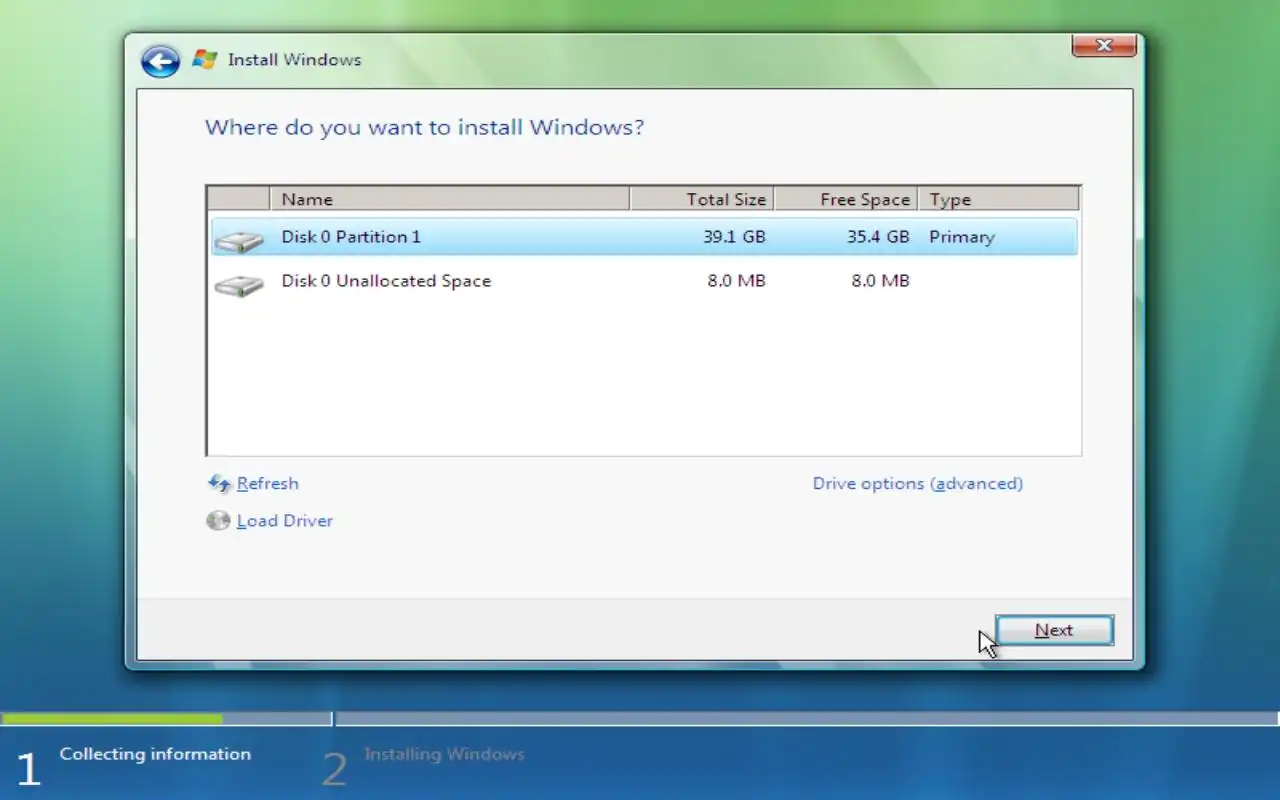Image resolution: width=1280 pixels, height=800 pixels.
Task: Sort by the Total Size column header
Action: click(x=702, y=199)
